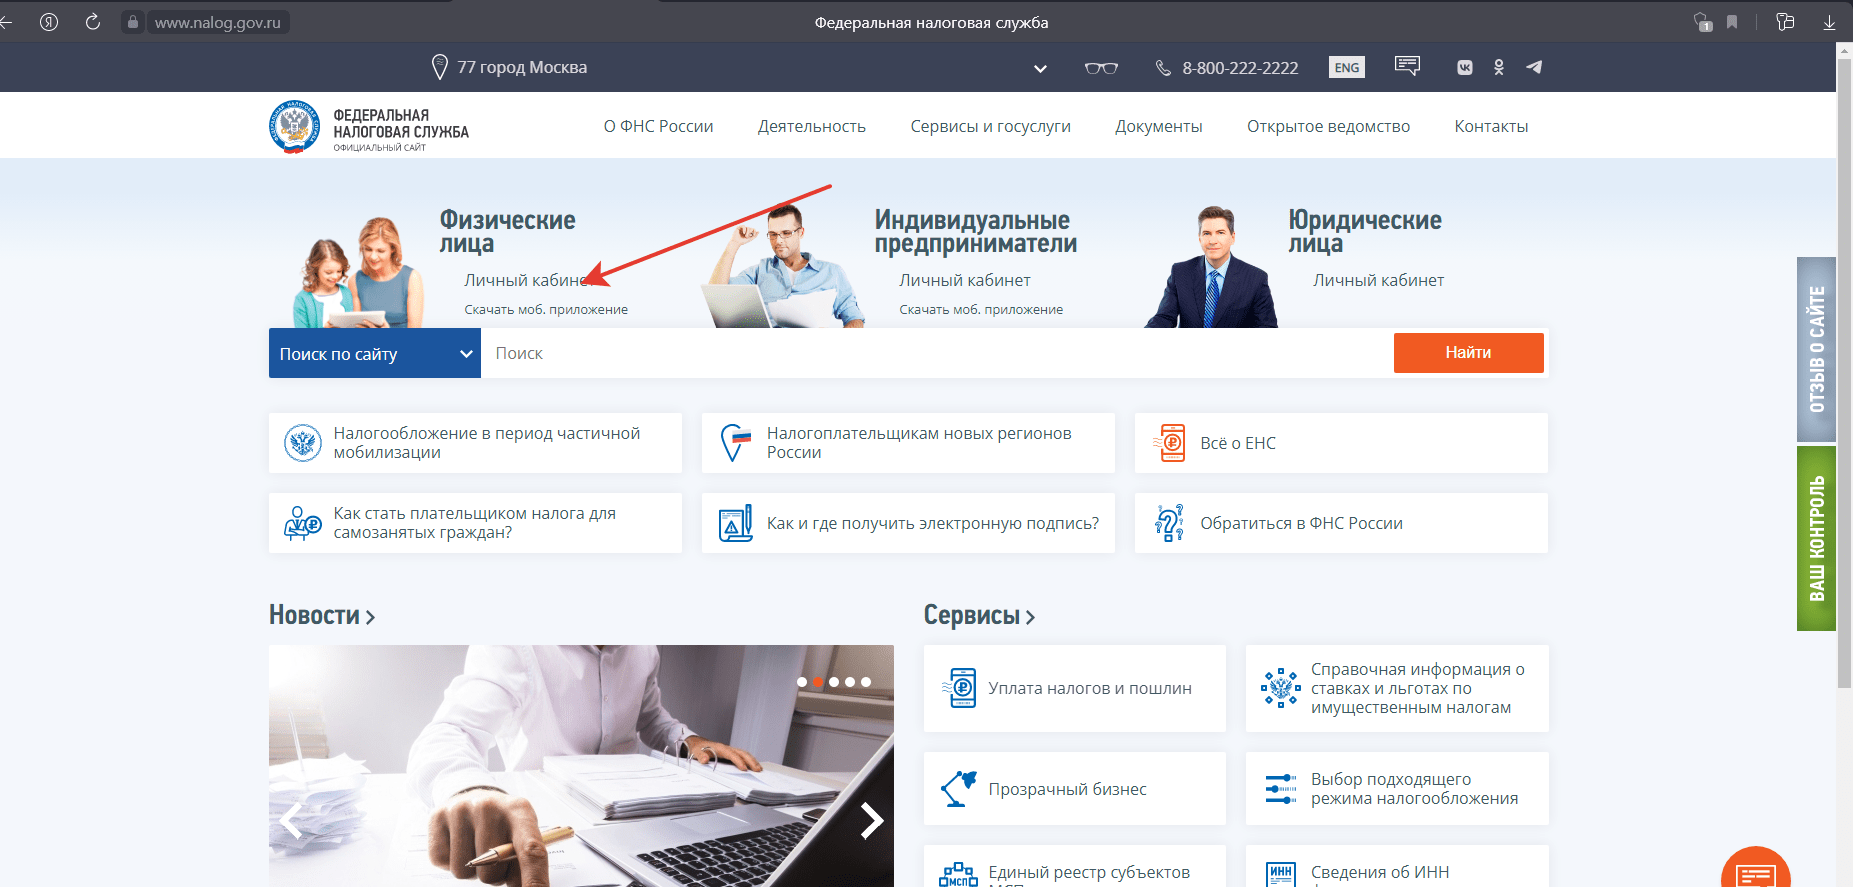Go to the next news slide arrow
1853x887 pixels.
pos(871,820)
